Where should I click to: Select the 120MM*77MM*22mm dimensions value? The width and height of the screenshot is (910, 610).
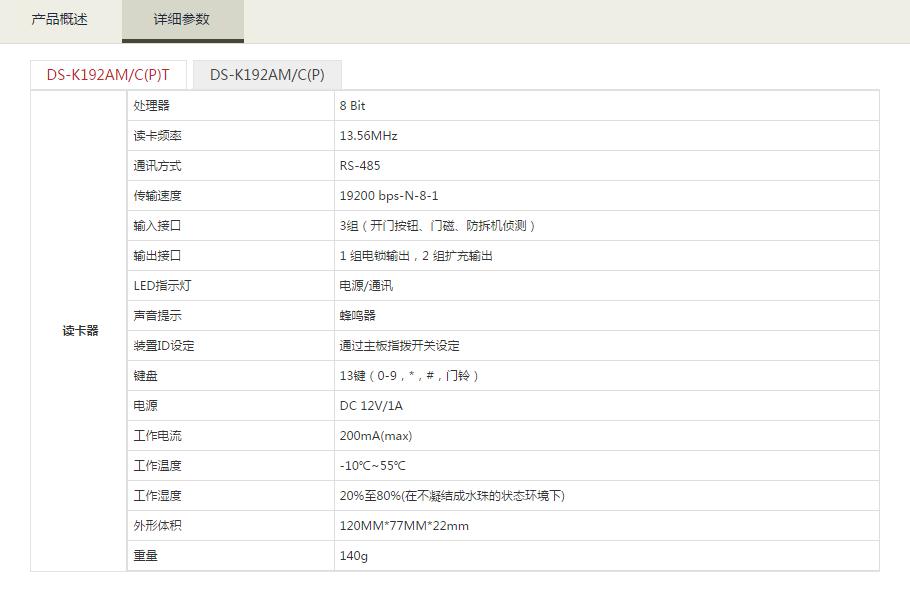(404, 526)
